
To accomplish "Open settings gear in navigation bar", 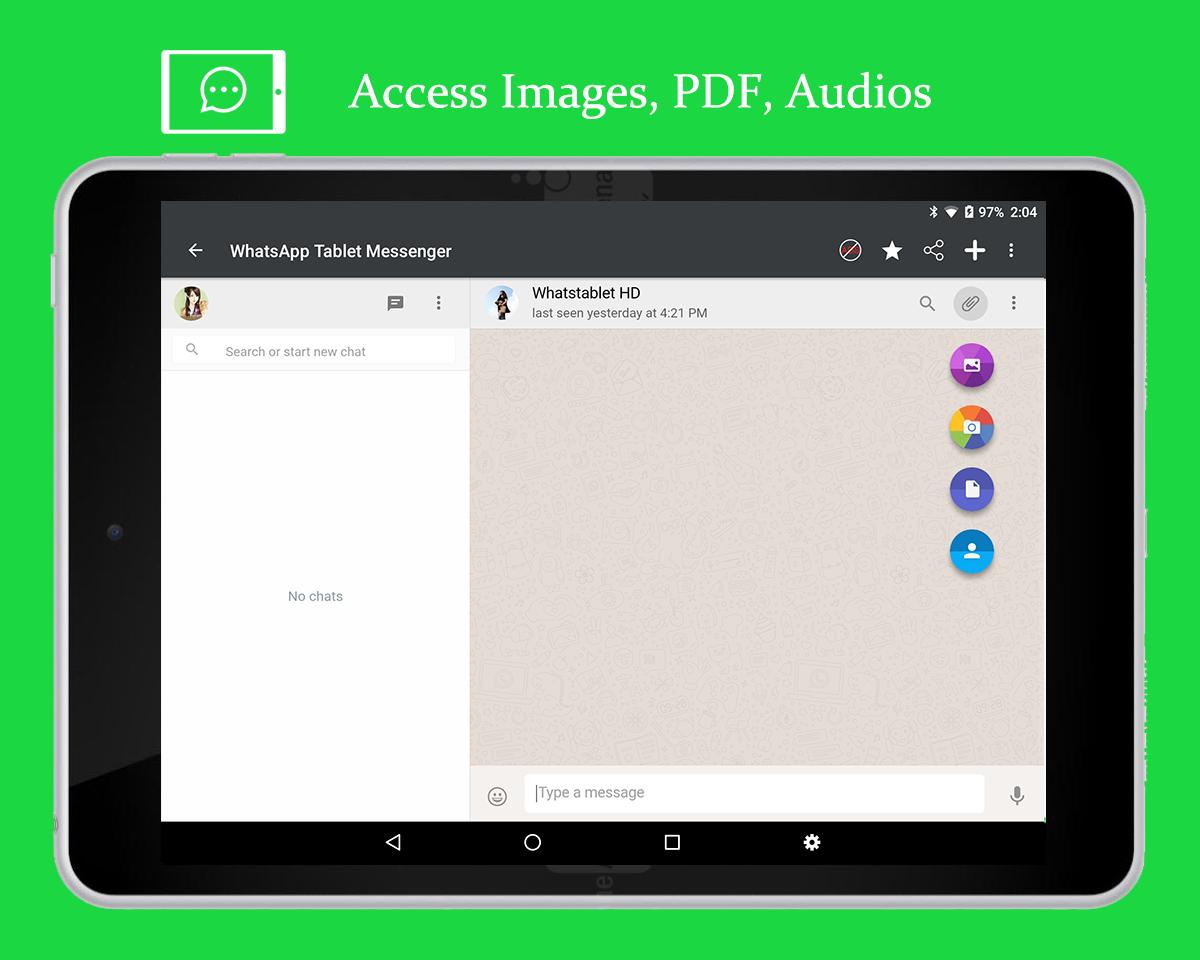I will (812, 843).
